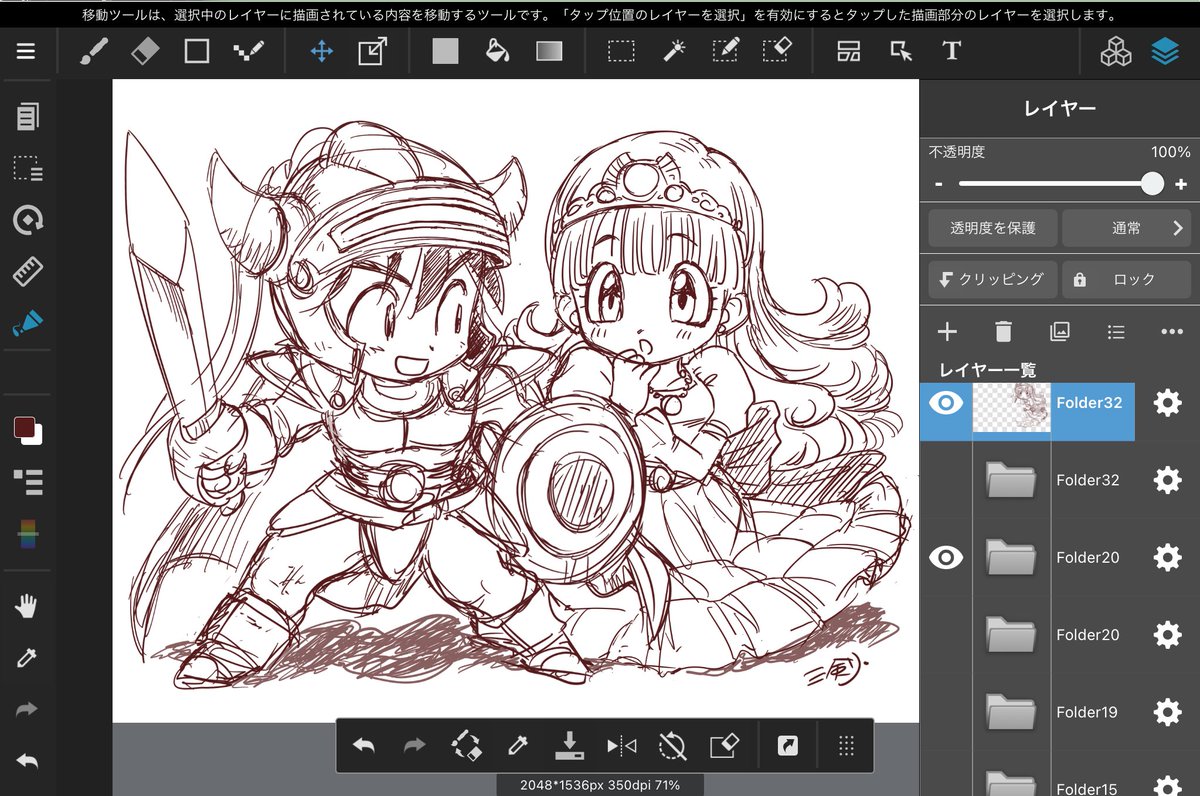This screenshot has height=796, width=1200.
Task: Pick eyedropper in bottom shortcut bar
Action: tap(517, 745)
